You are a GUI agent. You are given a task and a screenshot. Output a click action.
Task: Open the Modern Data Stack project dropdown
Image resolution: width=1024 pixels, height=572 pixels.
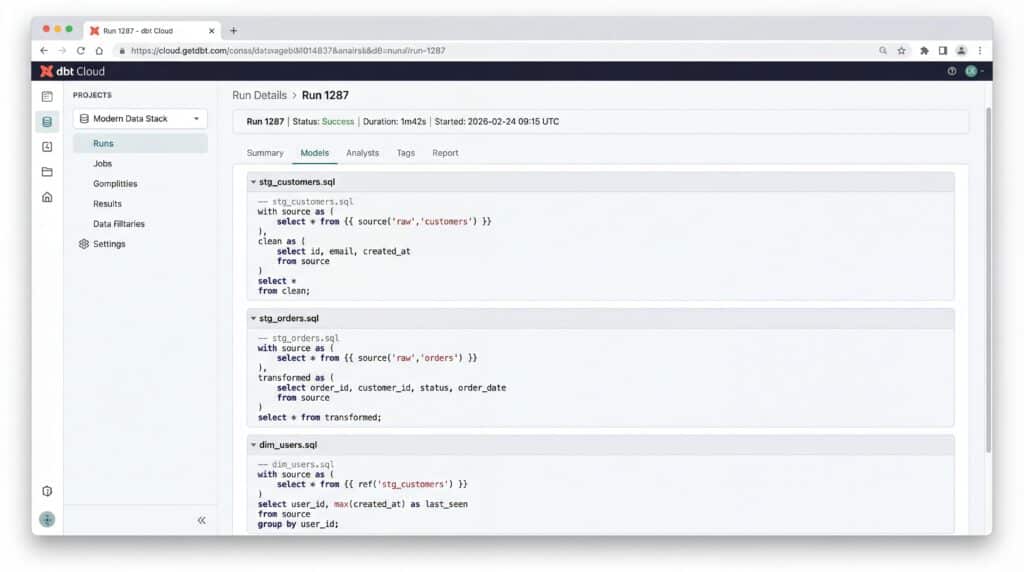[140, 119]
